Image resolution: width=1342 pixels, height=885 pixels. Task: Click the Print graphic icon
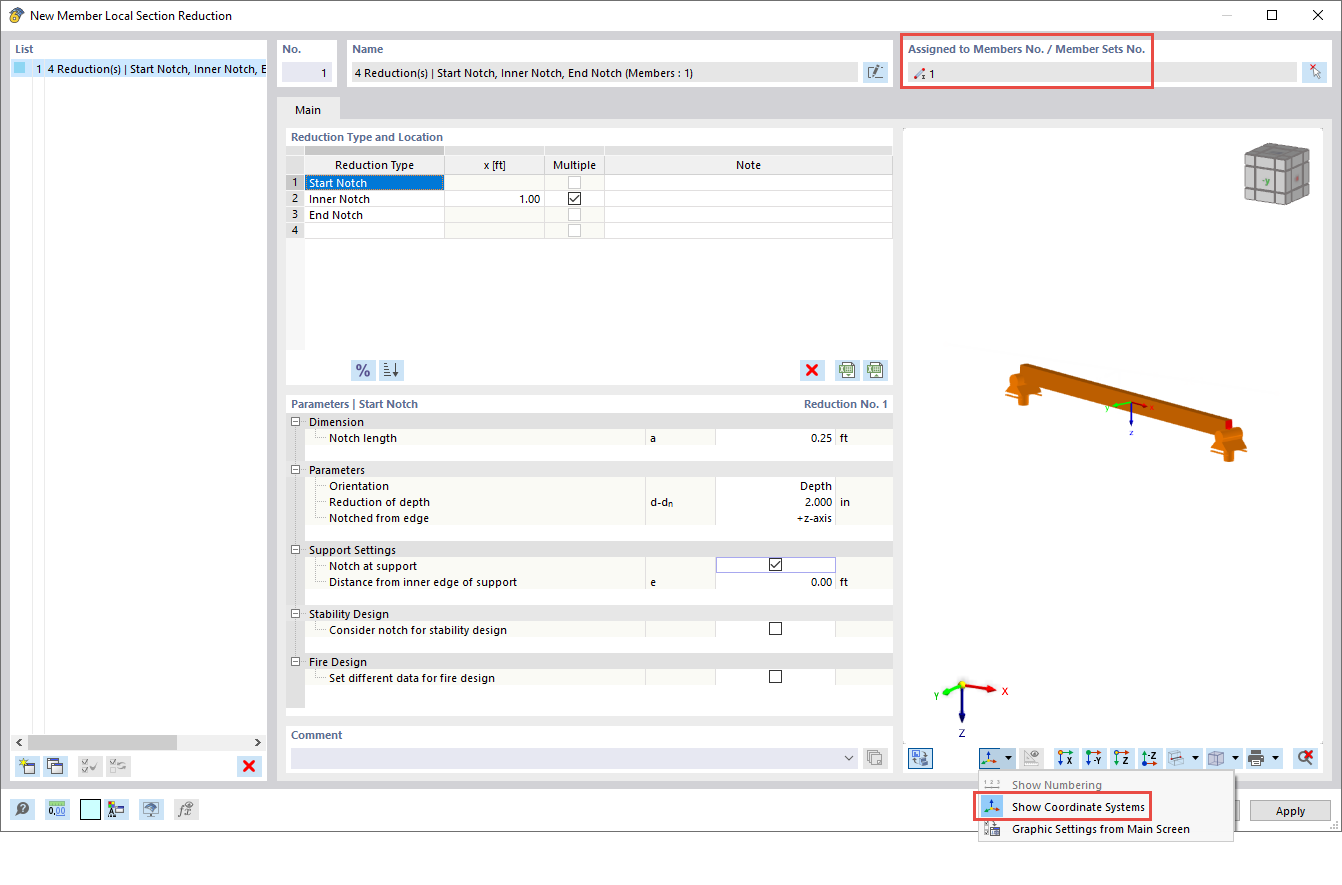[x=1257, y=758]
